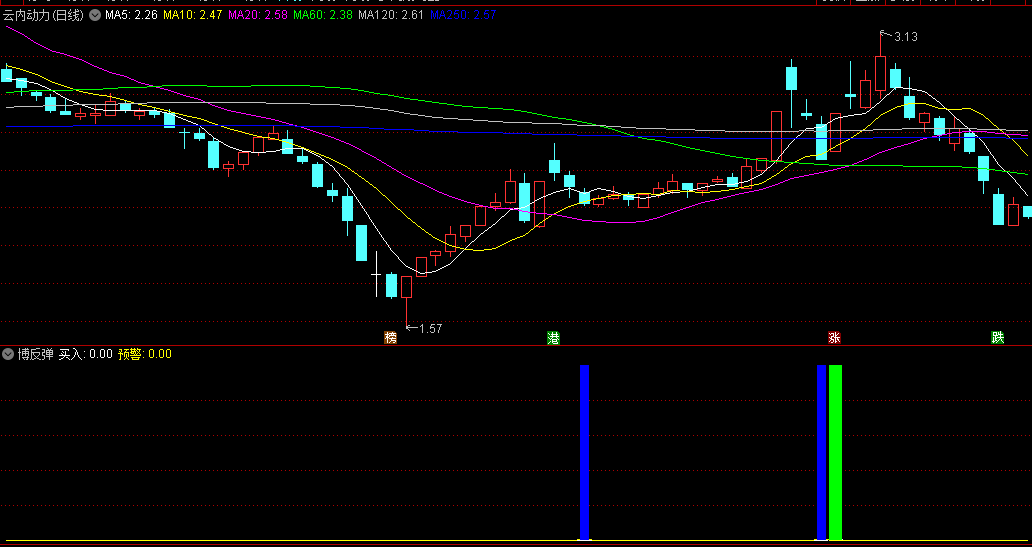
Task: Open the dropdown arrow beside 云内动力(日线)
Action: [95, 15]
